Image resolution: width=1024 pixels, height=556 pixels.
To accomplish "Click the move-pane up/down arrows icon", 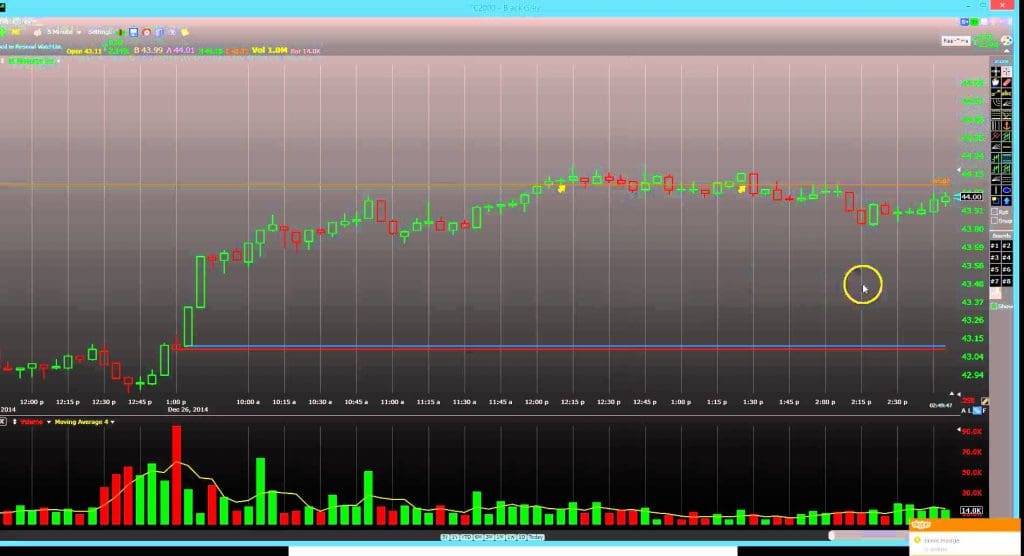I will [14, 422].
